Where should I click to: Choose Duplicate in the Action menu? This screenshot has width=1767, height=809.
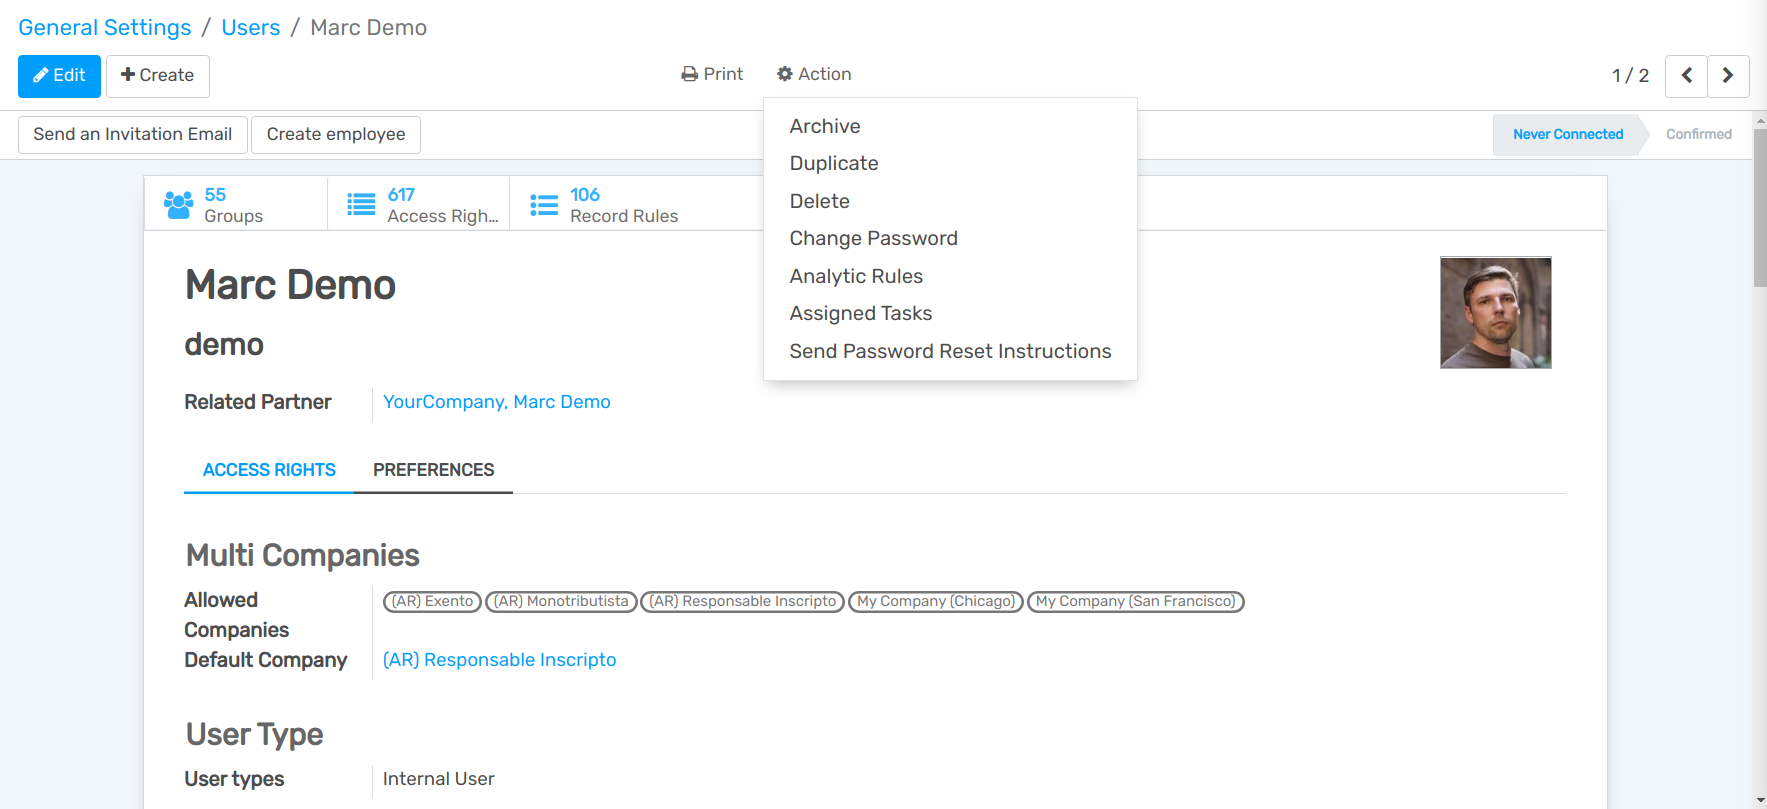[834, 163]
